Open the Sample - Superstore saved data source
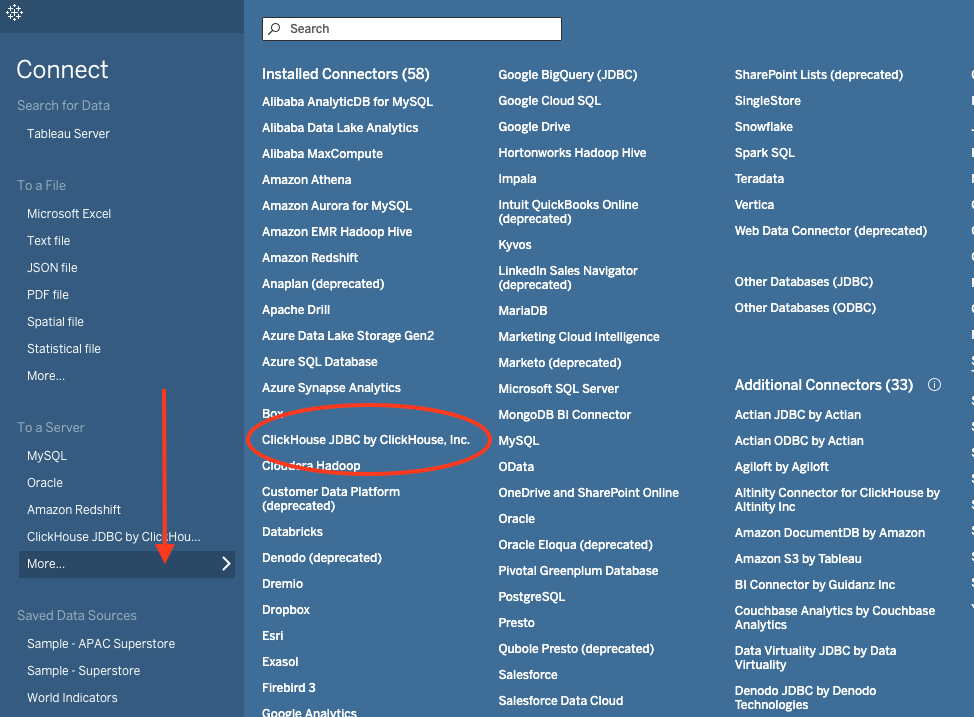This screenshot has width=974, height=717. click(x=83, y=671)
